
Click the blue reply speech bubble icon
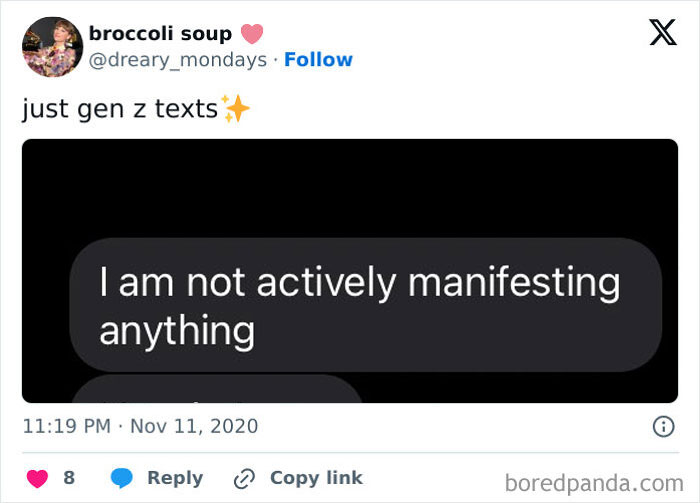pos(121,478)
